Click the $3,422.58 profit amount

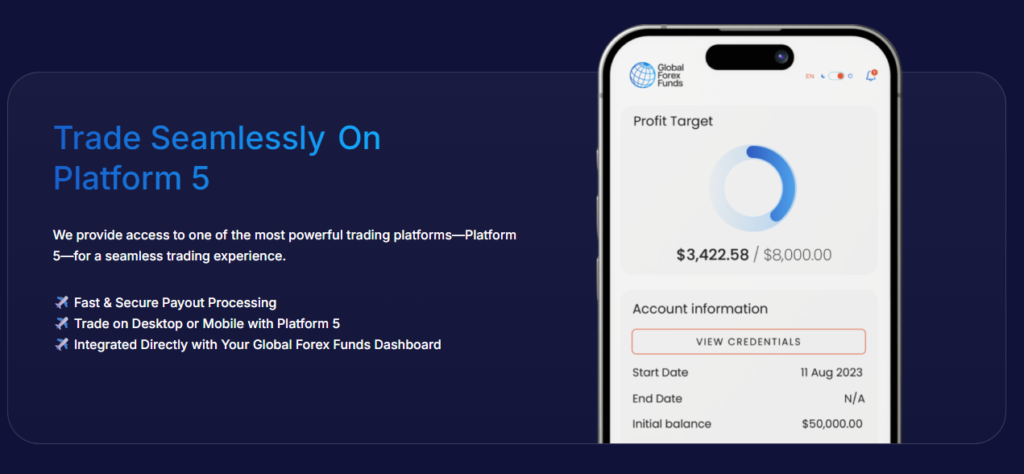pyautogui.click(x=712, y=255)
